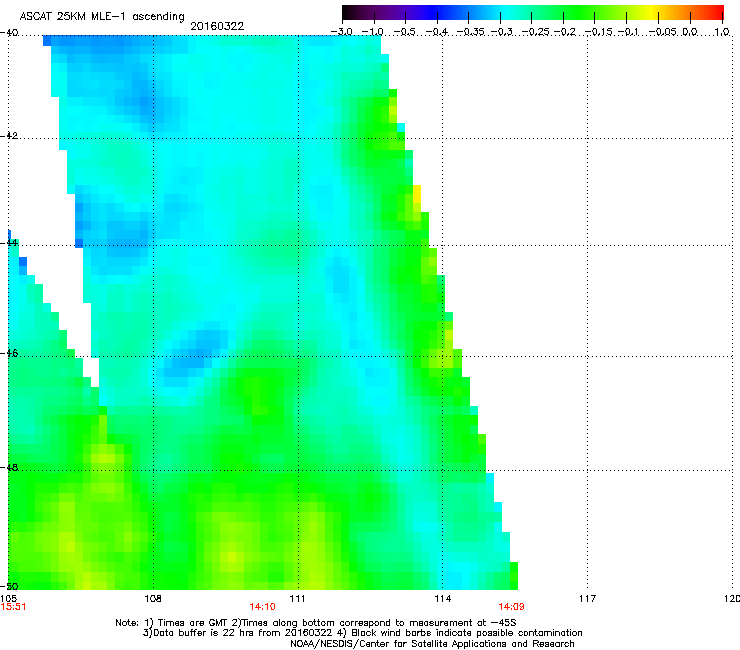The height and width of the screenshot is (650, 740).
Task: Click the date label 20160322
Action: point(217,26)
